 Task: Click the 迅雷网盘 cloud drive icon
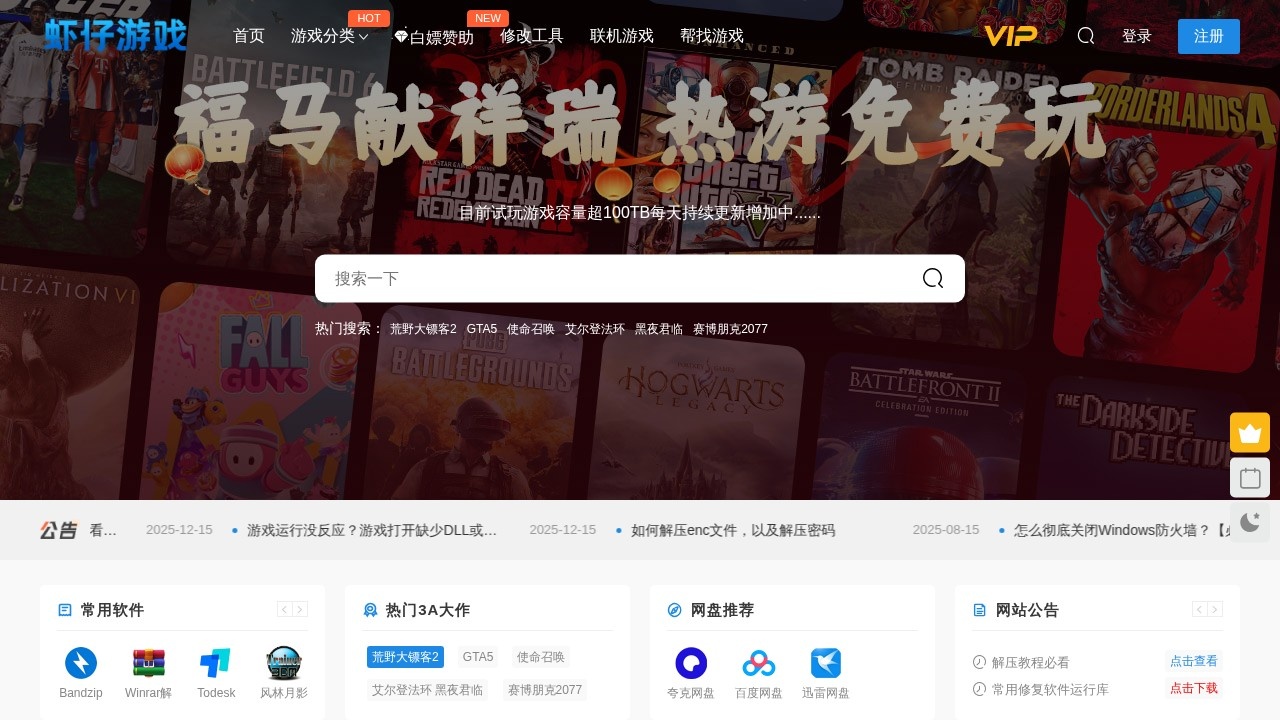(826, 663)
